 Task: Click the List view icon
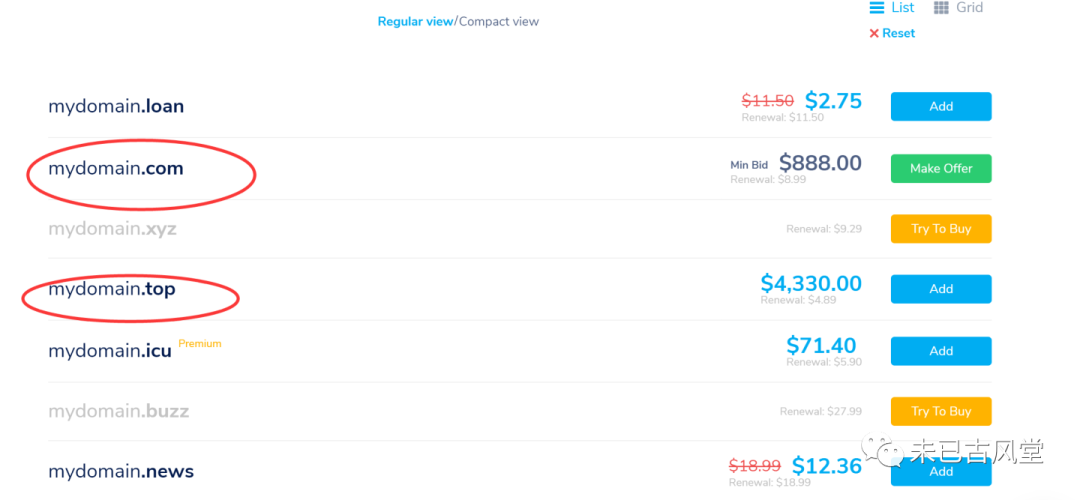click(x=876, y=8)
